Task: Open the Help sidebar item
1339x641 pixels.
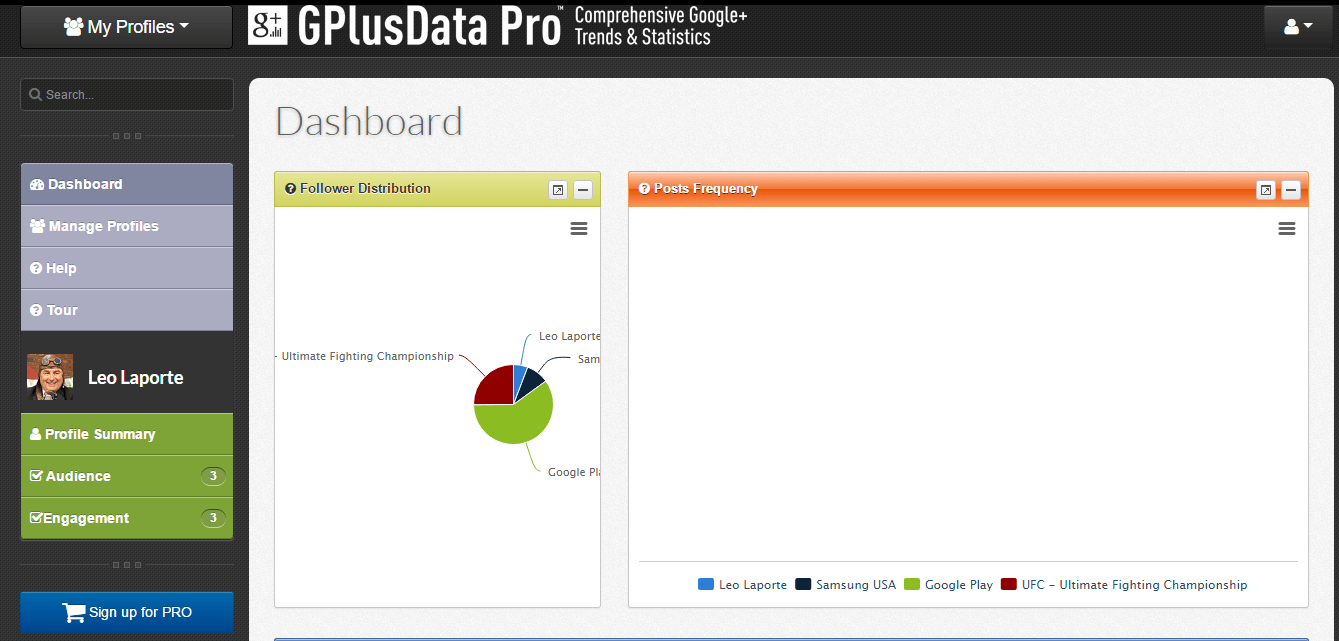Action: coord(127,268)
